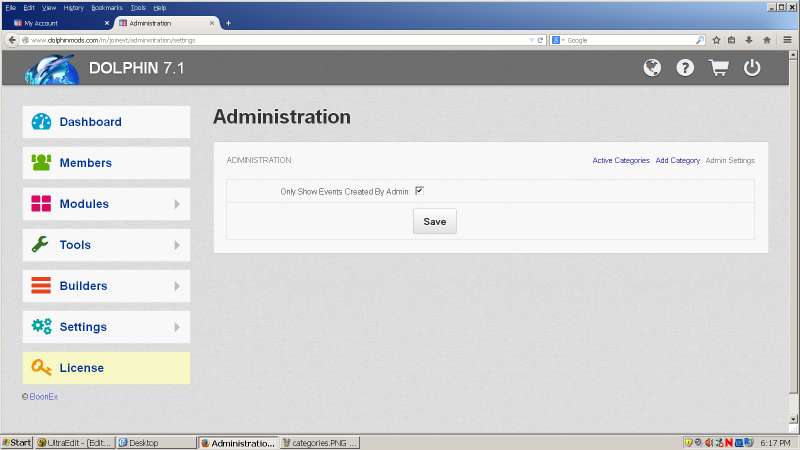This screenshot has width=800, height=450.
Task: Open the History menu
Action: (x=73, y=8)
